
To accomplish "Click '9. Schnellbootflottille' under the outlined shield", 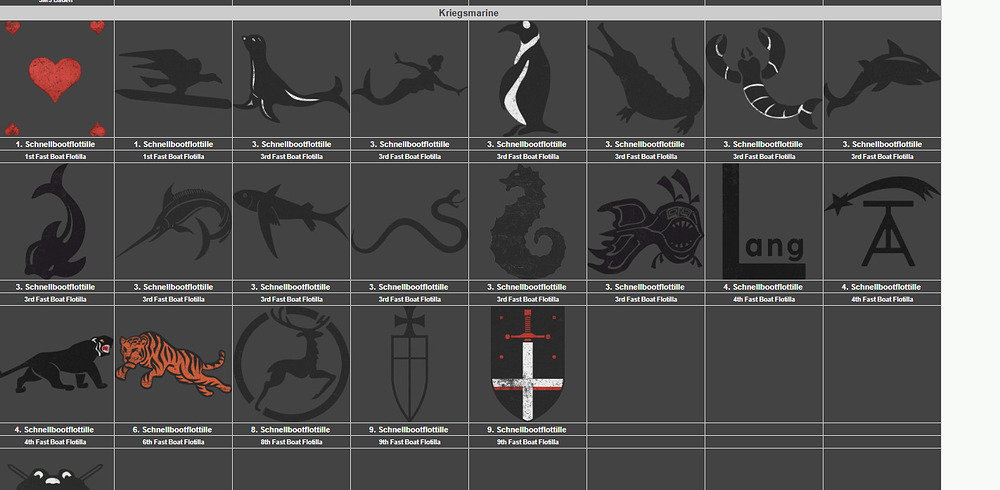I will [409, 430].
